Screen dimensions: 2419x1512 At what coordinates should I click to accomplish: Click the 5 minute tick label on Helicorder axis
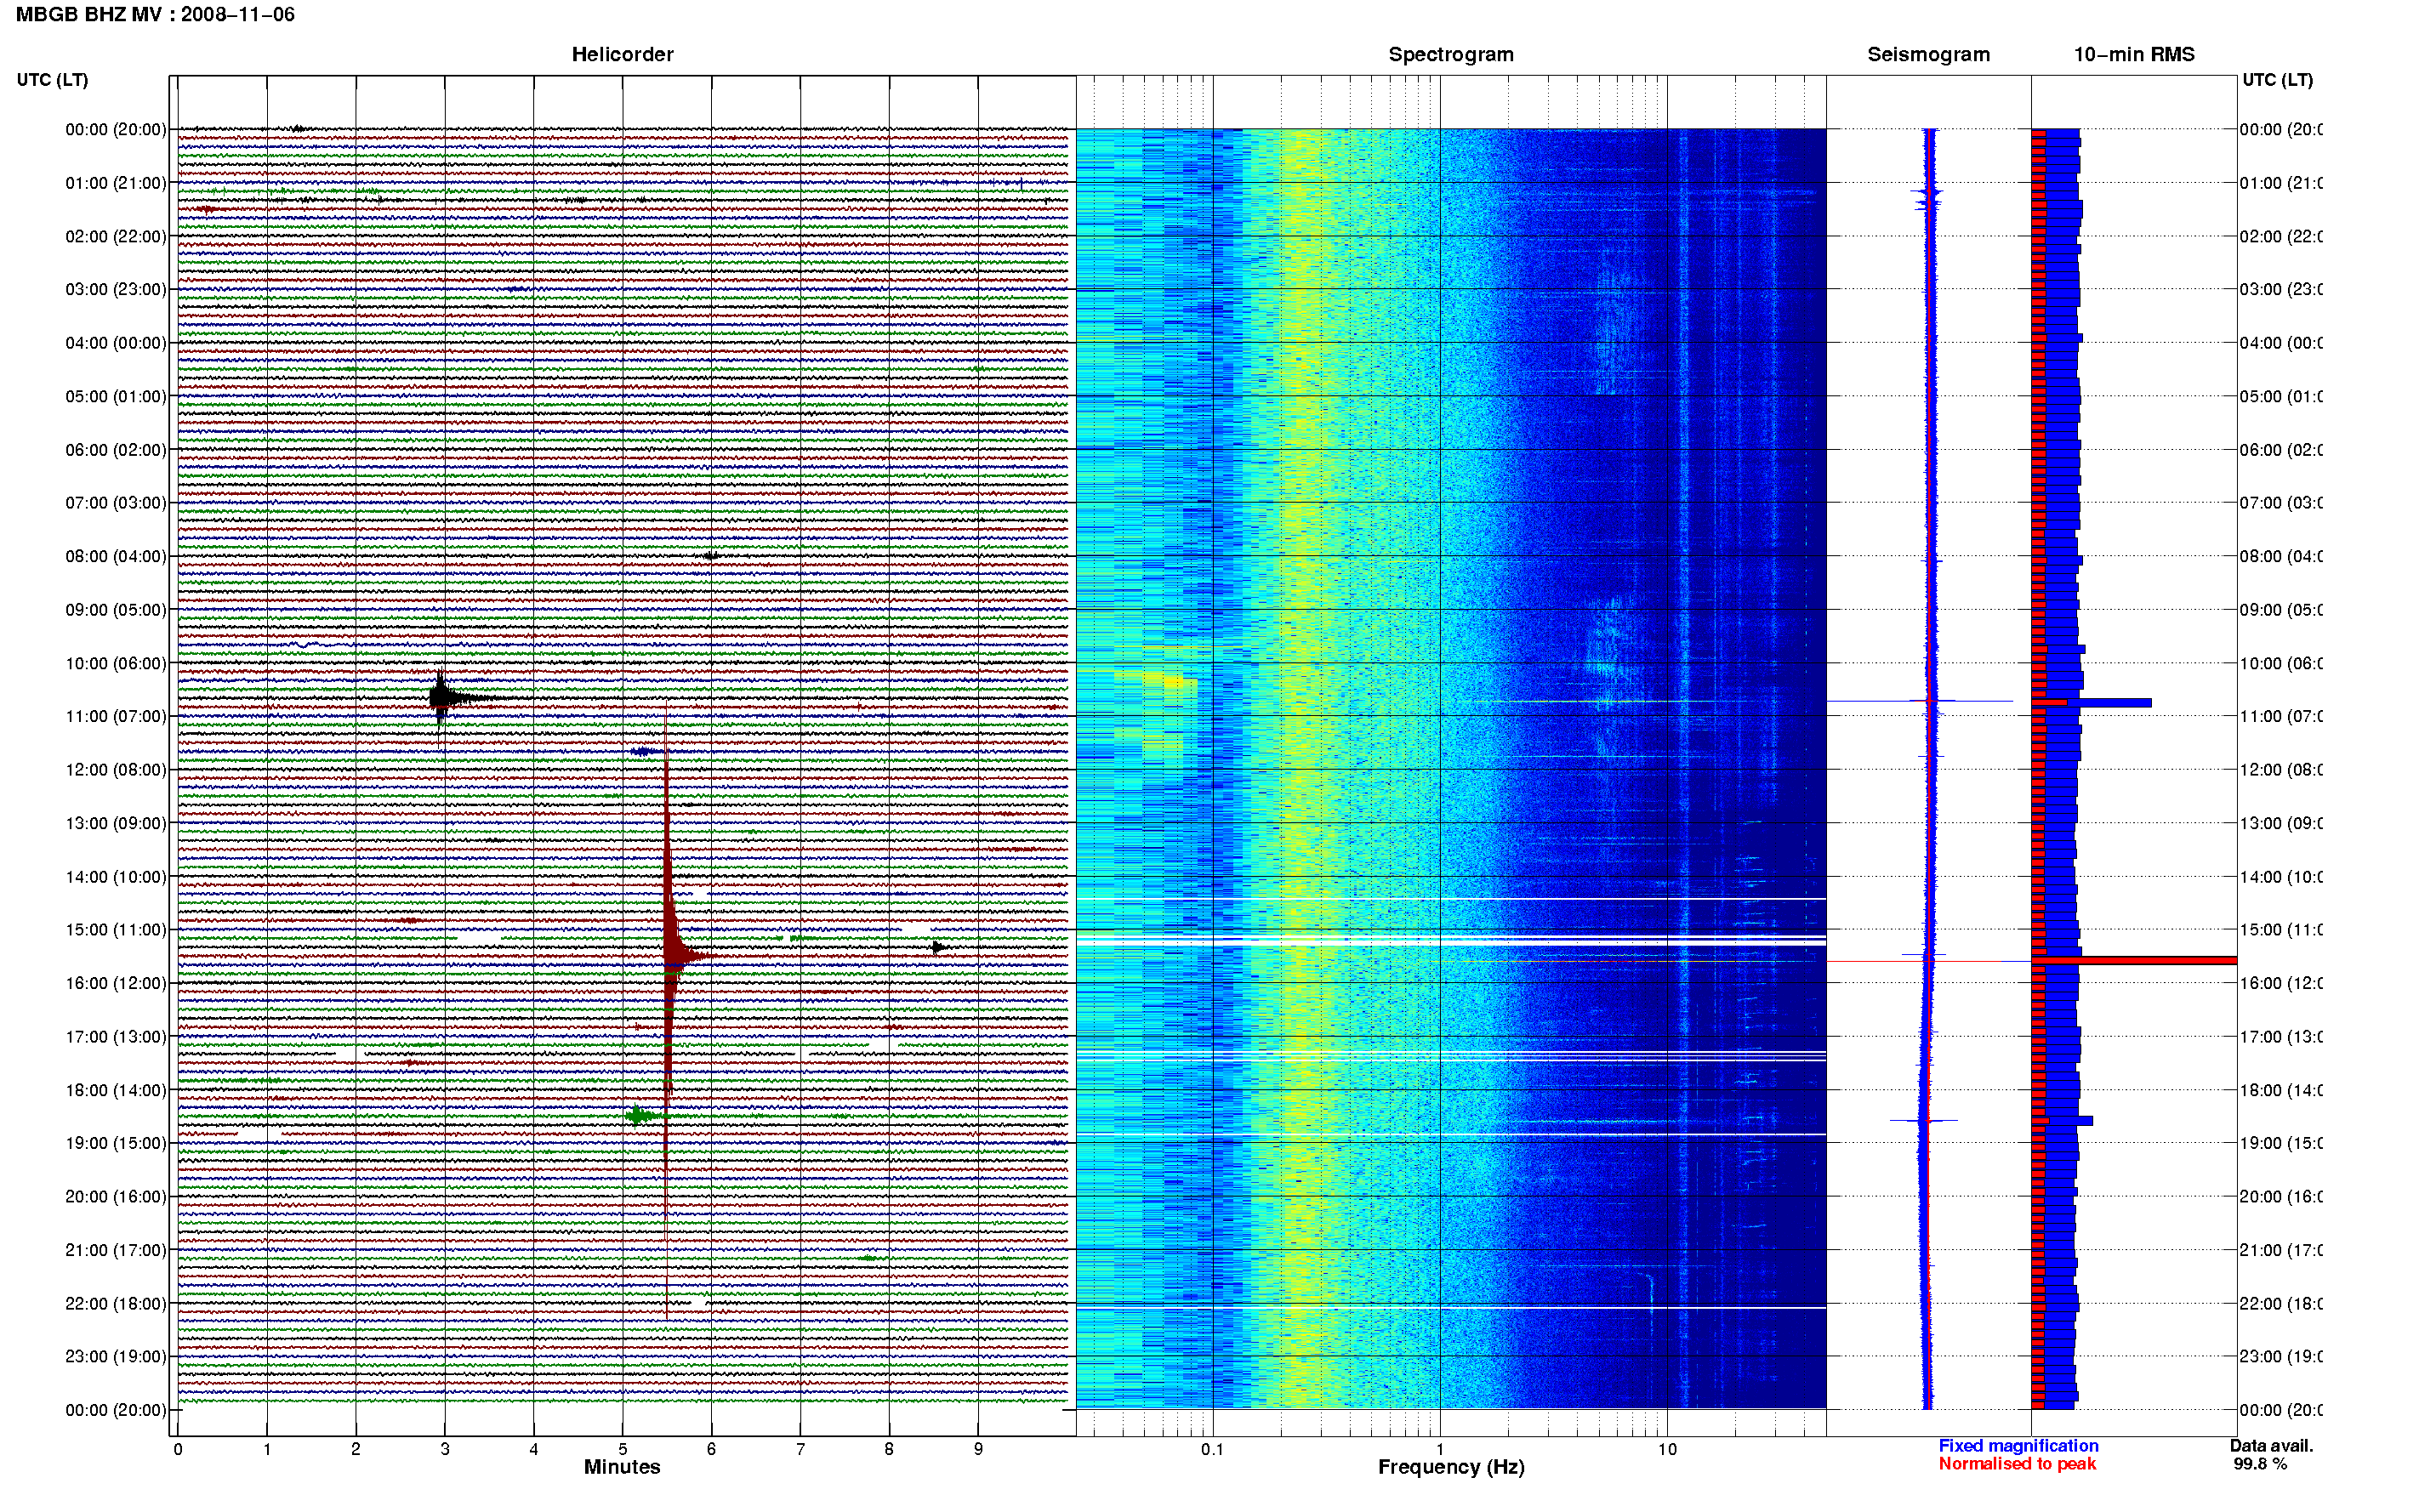[622, 1449]
